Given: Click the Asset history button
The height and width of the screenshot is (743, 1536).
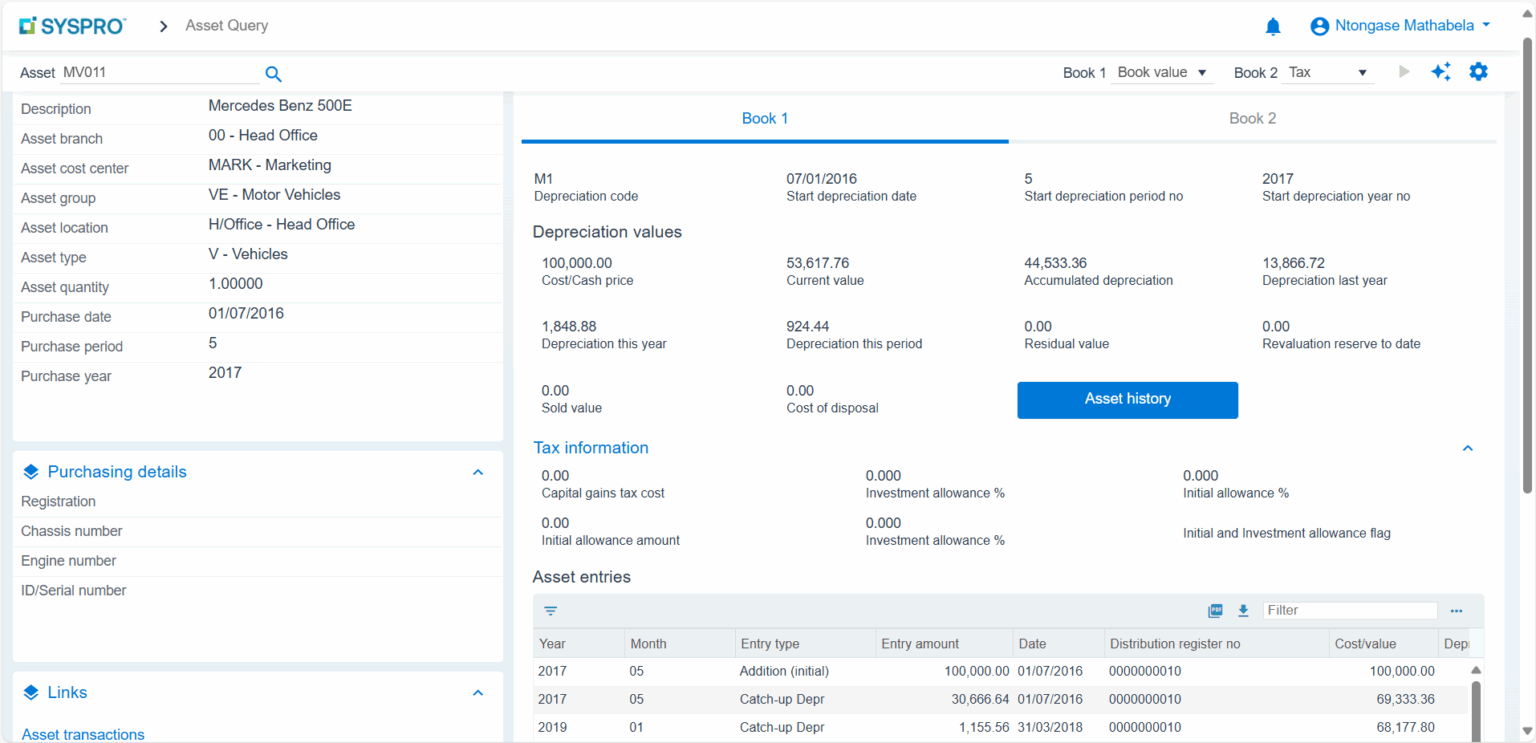Looking at the screenshot, I should 1127,399.
